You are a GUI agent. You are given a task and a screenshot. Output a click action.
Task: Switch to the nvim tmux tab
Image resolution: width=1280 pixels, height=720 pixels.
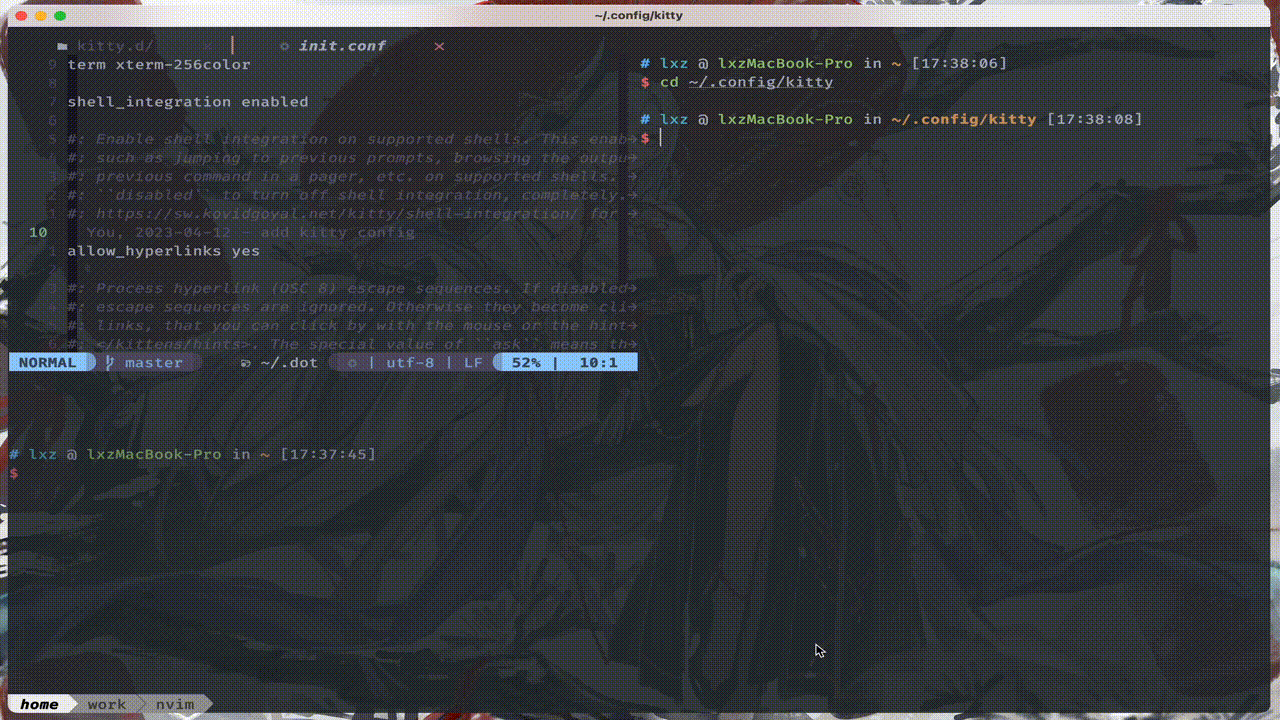[x=175, y=704]
